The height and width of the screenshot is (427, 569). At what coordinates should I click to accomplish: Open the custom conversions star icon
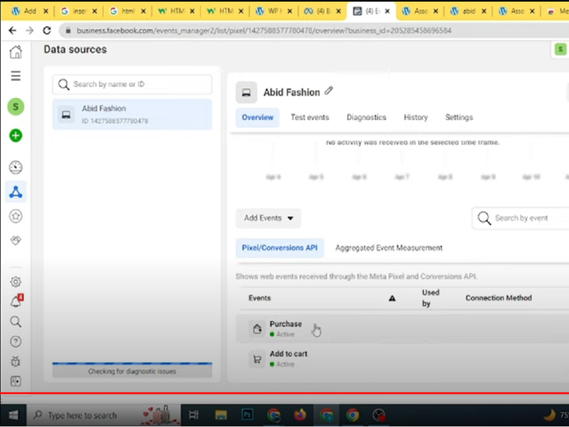click(x=16, y=216)
